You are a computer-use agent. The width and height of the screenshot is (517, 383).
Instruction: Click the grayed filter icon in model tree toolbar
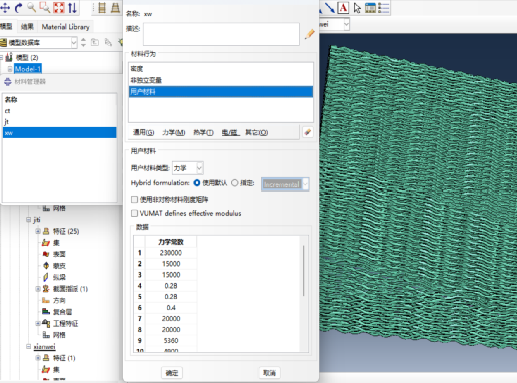point(108,42)
